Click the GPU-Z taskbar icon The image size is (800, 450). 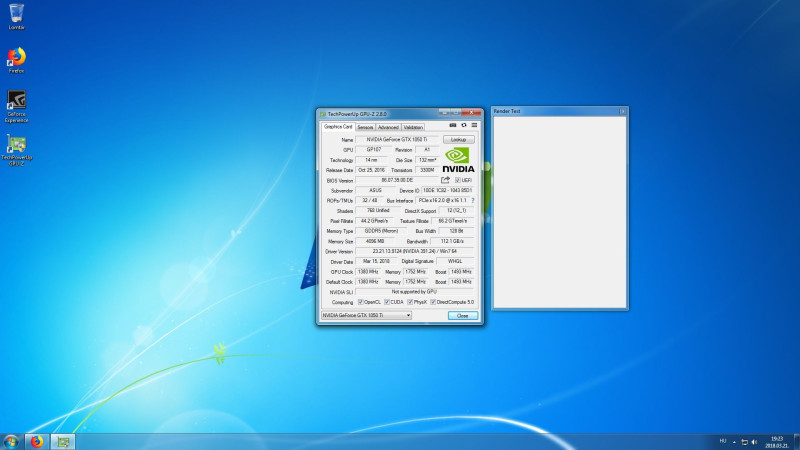(63, 442)
